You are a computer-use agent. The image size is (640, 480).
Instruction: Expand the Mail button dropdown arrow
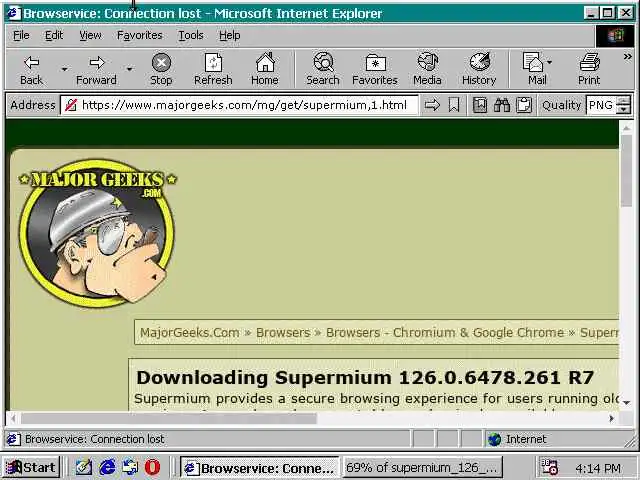[x=550, y=62]
